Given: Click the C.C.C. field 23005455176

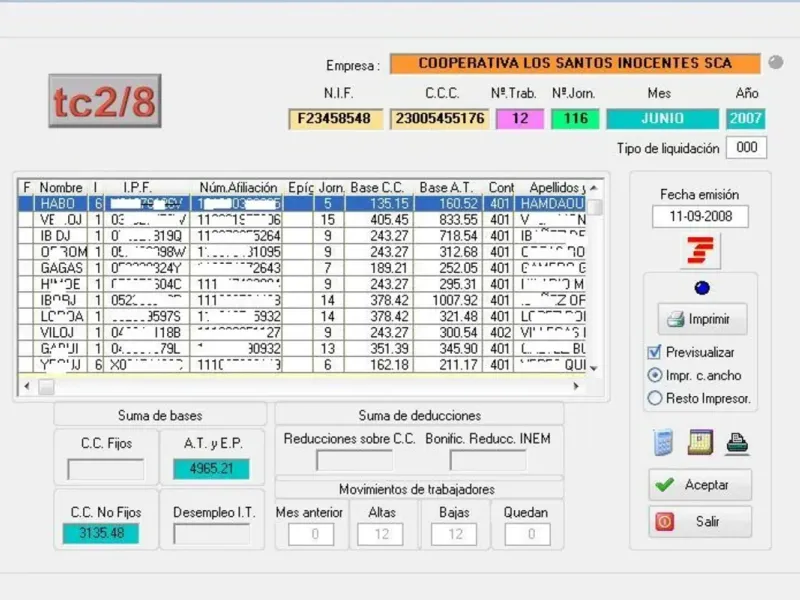Looking at the screenshot, I should coord(440,118).
